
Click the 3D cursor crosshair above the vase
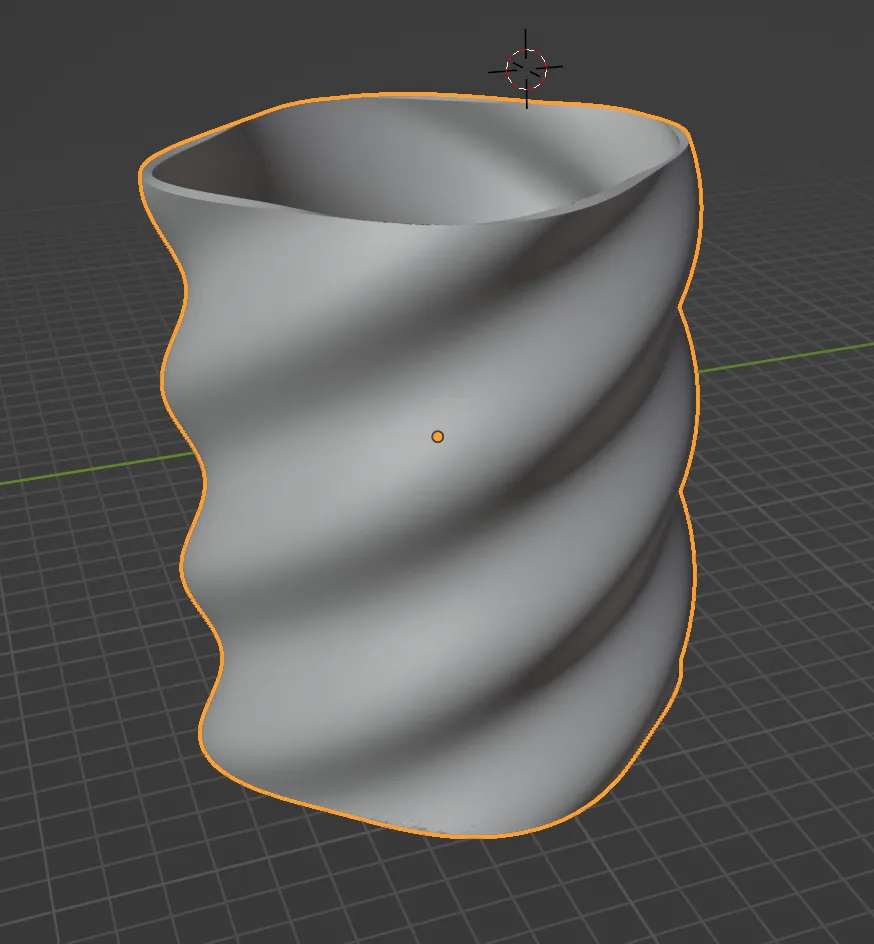[x=527, y=69]
